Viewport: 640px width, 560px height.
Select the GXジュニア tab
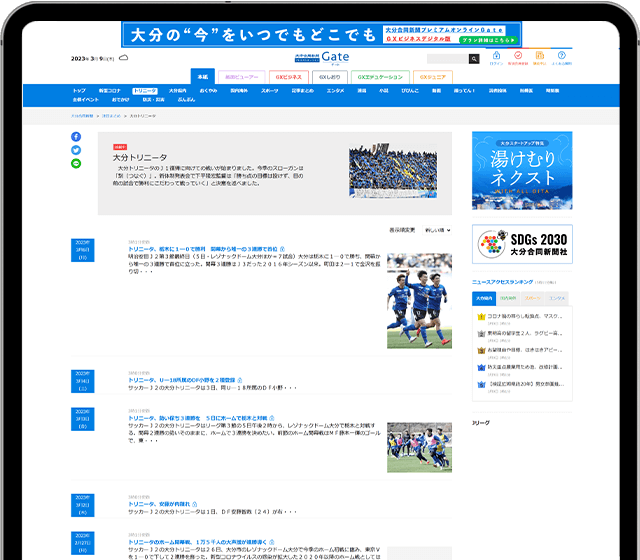click(433, 77)
